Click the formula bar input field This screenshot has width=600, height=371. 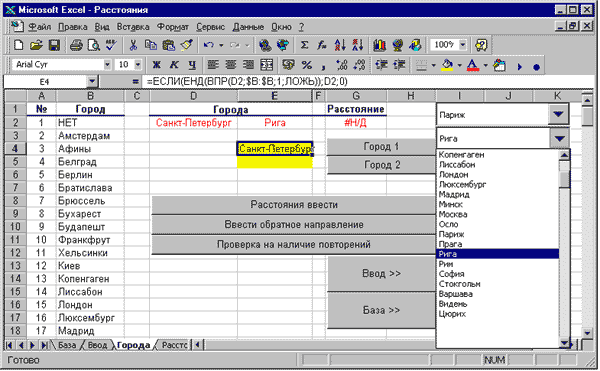[369, 81]
